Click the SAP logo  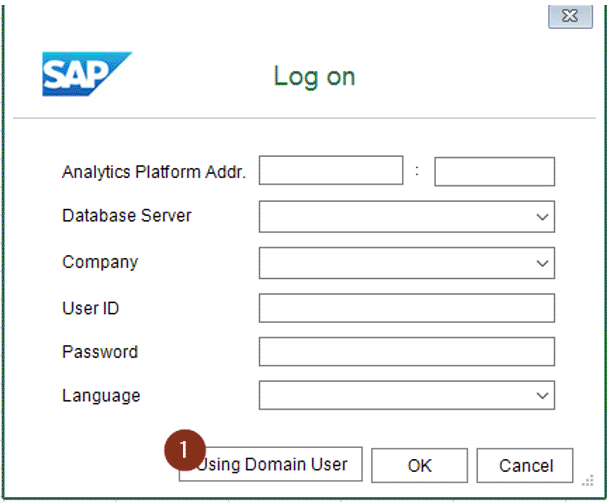coord(86,74)
